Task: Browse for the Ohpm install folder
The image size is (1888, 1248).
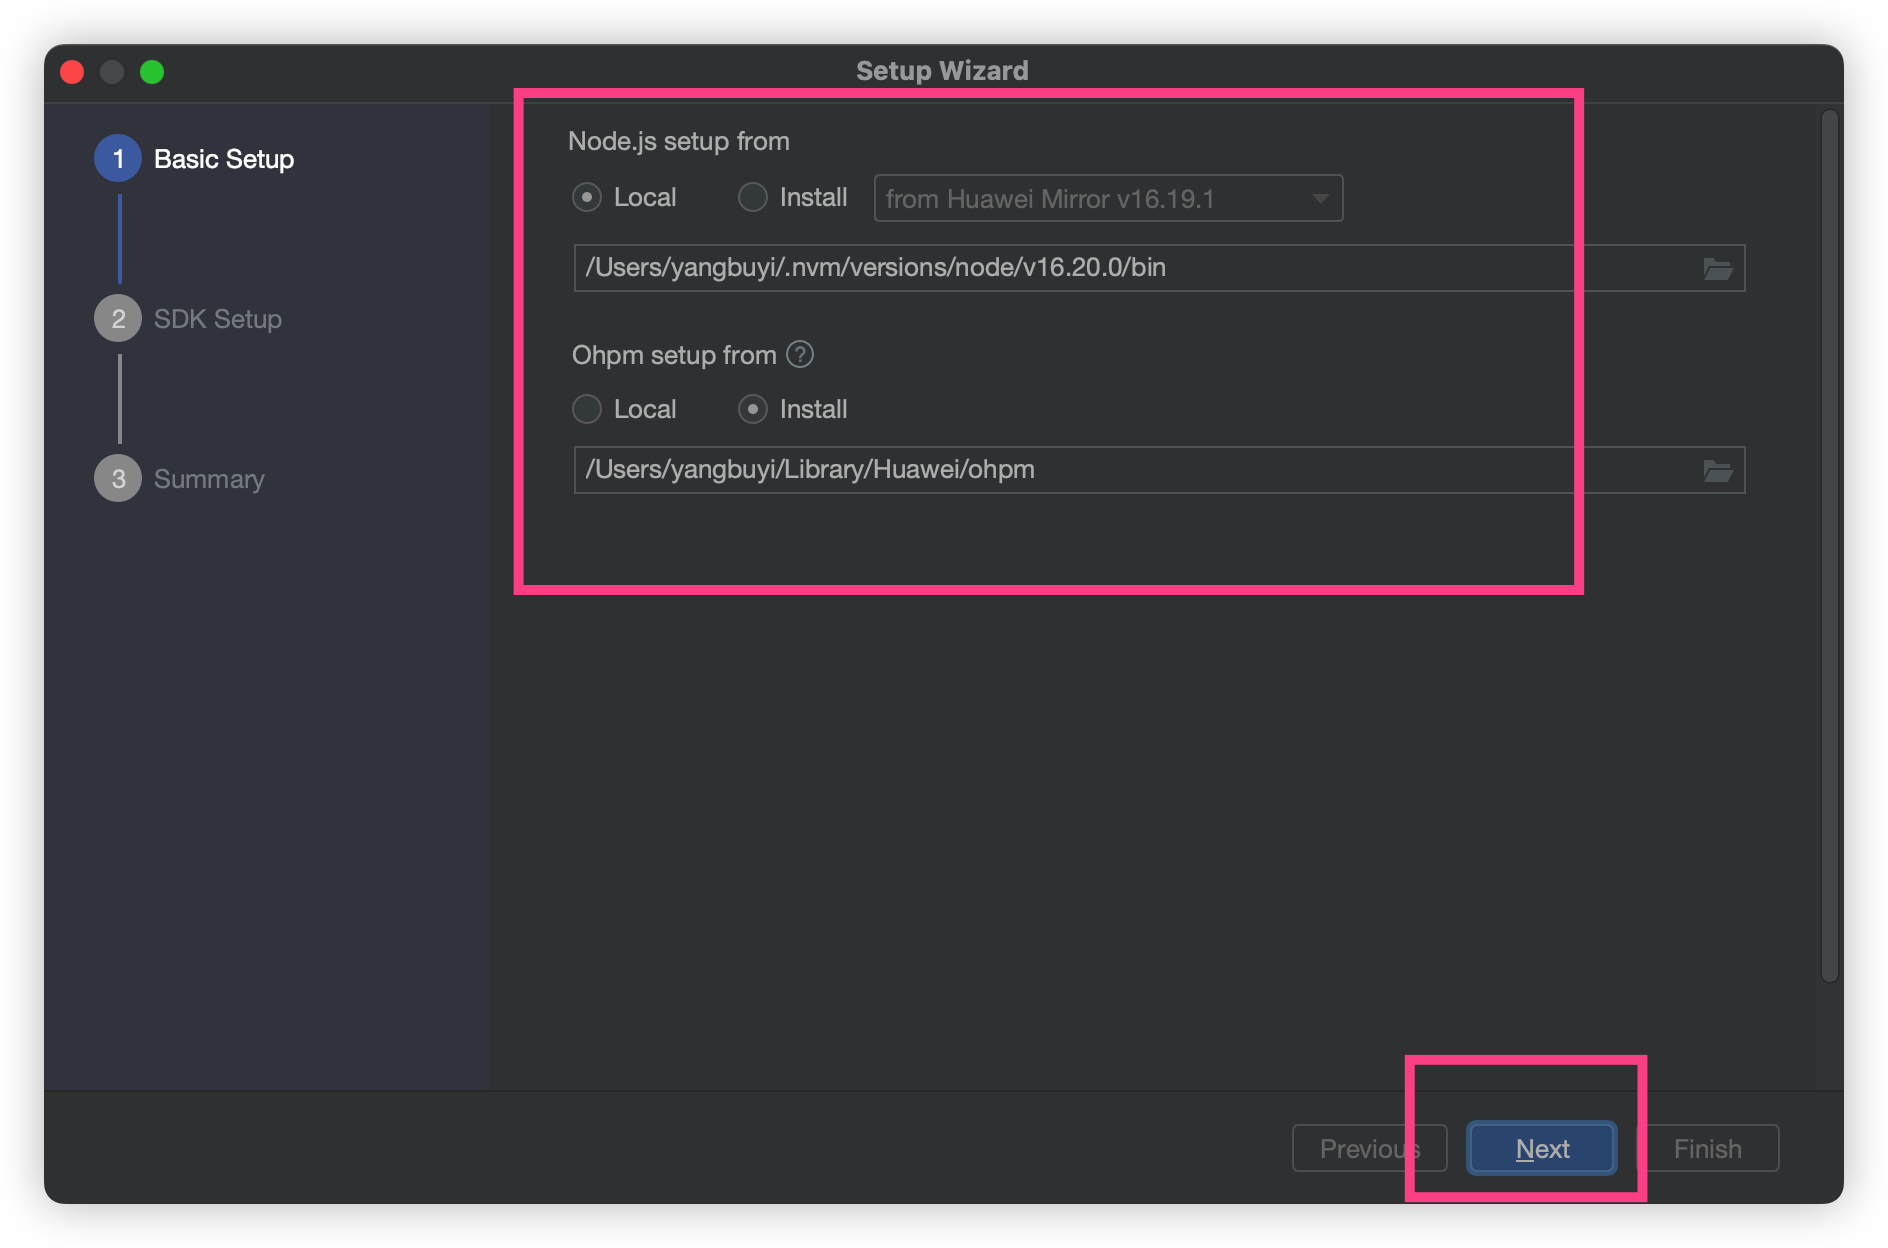Action: (1717, 471)
